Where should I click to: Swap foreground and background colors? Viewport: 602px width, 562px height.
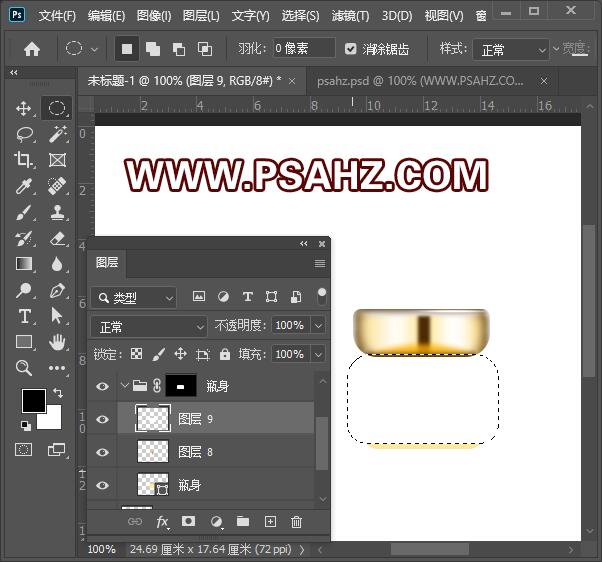click(58, 393)
